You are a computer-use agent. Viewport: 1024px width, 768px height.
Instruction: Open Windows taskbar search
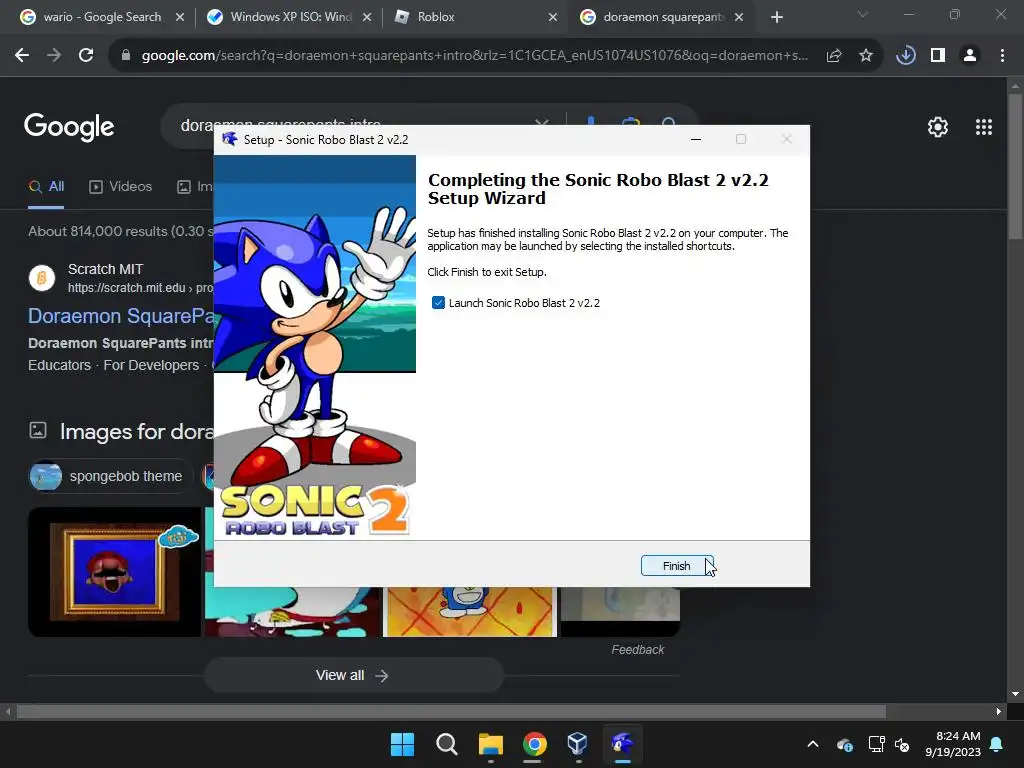pos(447,744)
